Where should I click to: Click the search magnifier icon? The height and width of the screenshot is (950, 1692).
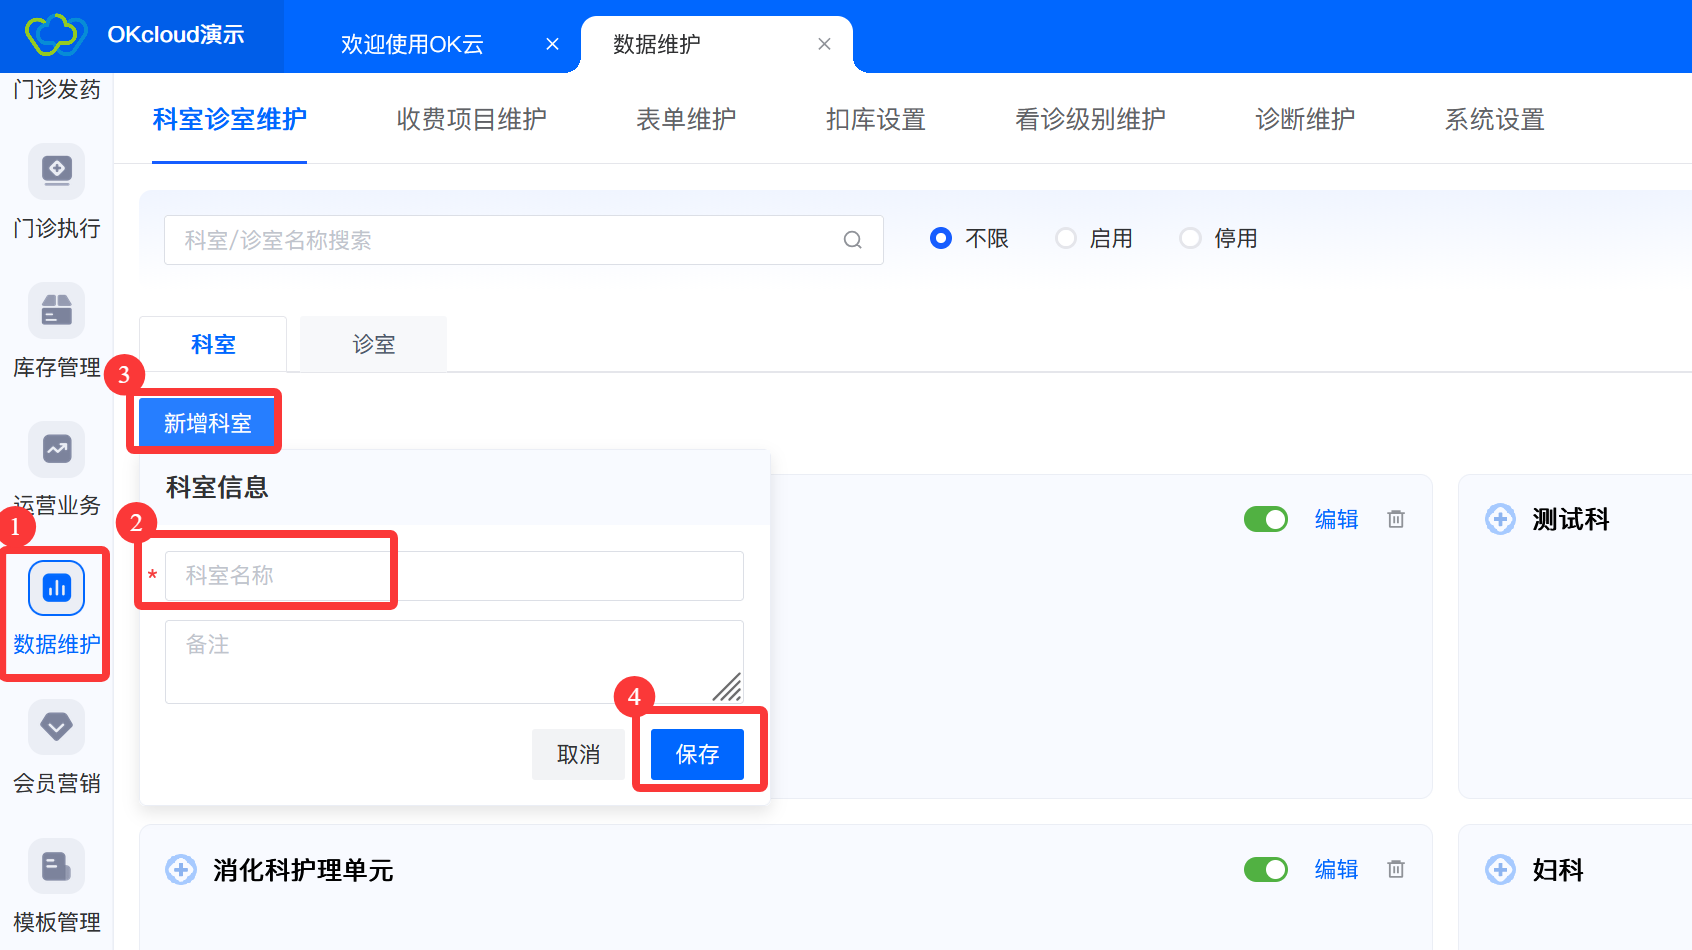(x=852, y=240)
